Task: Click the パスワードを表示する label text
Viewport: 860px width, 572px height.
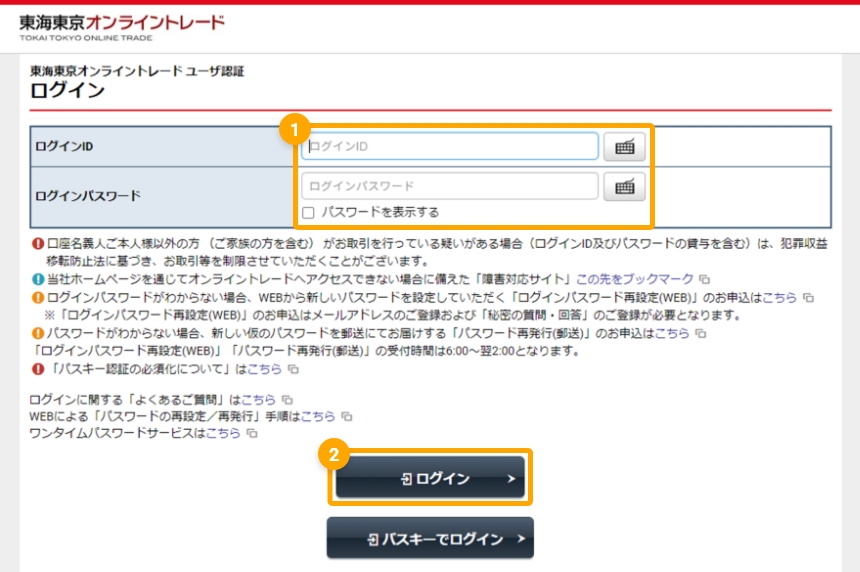Action: (x=380, y=212)
